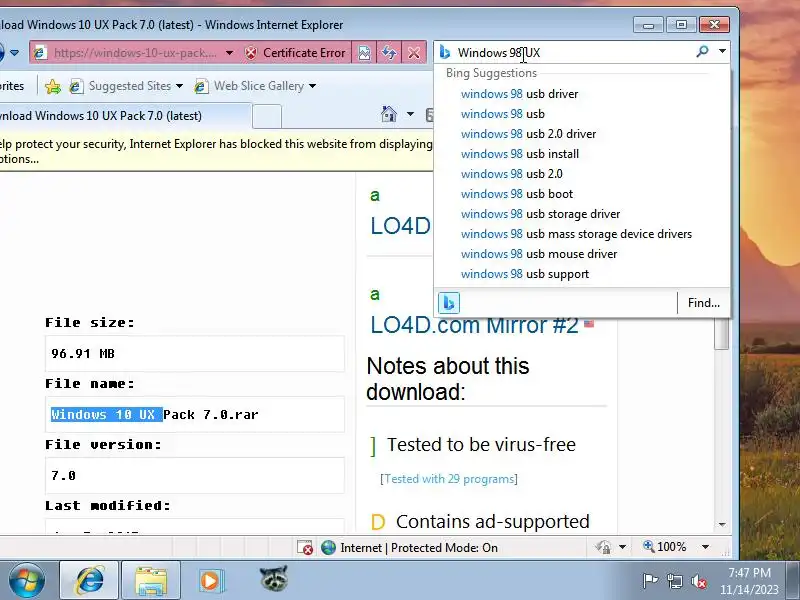Open the Compatibility View icon in address bar
This screenshot has width=800, height=600.
pyautogui.click(x=364, y=53)
